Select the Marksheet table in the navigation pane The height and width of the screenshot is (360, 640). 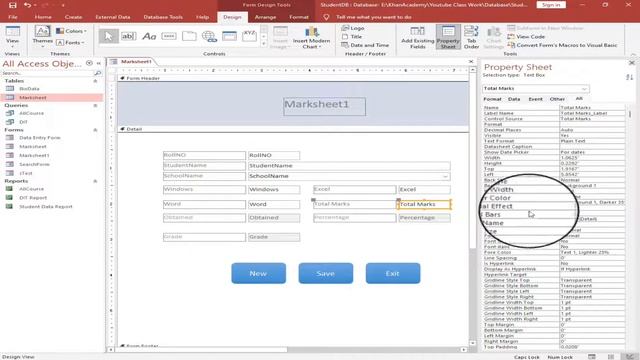(52, 98)
